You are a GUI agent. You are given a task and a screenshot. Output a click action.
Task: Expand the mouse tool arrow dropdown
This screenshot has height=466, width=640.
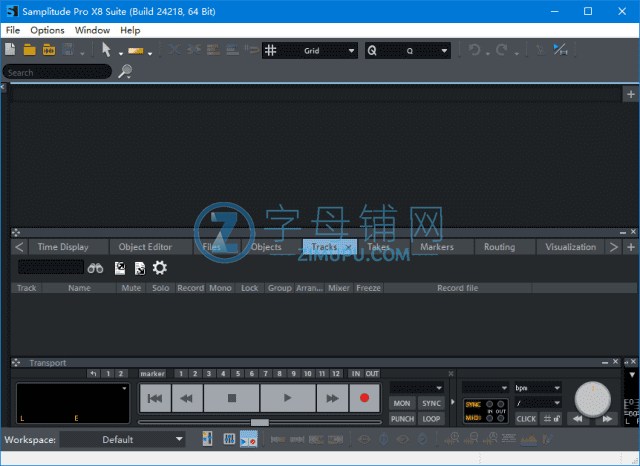click(x=120, y=53)
